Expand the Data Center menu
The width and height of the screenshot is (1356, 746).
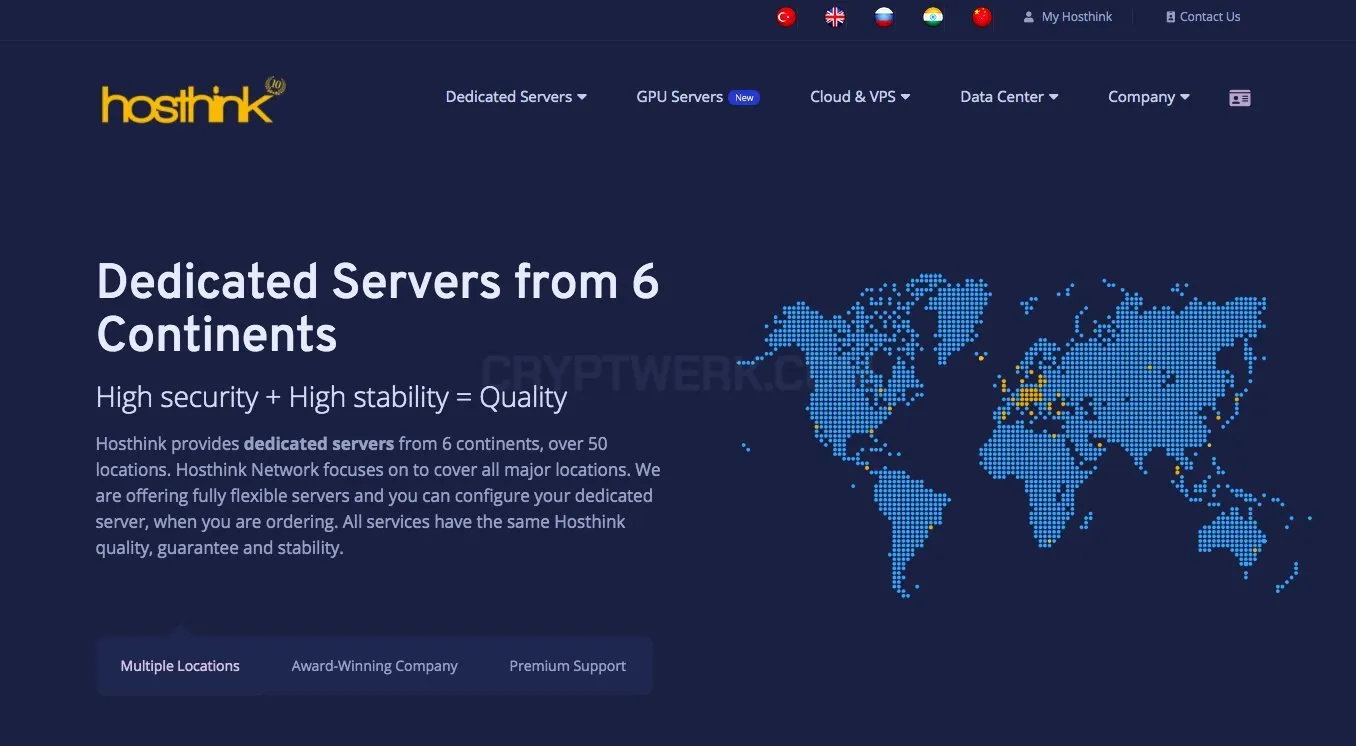click(1009, 97)
